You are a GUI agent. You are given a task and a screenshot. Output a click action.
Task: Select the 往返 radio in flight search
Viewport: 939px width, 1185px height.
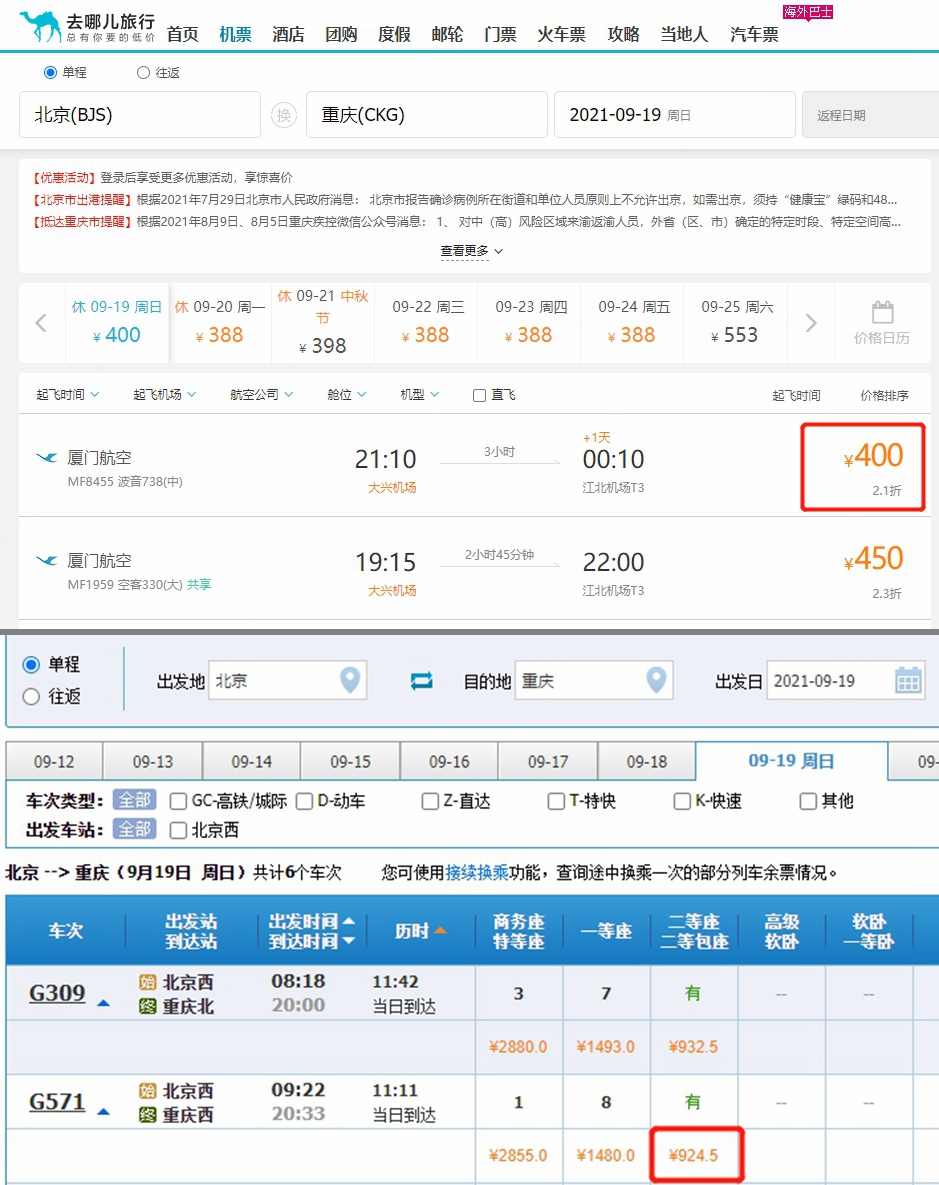[x=143, y=73]
